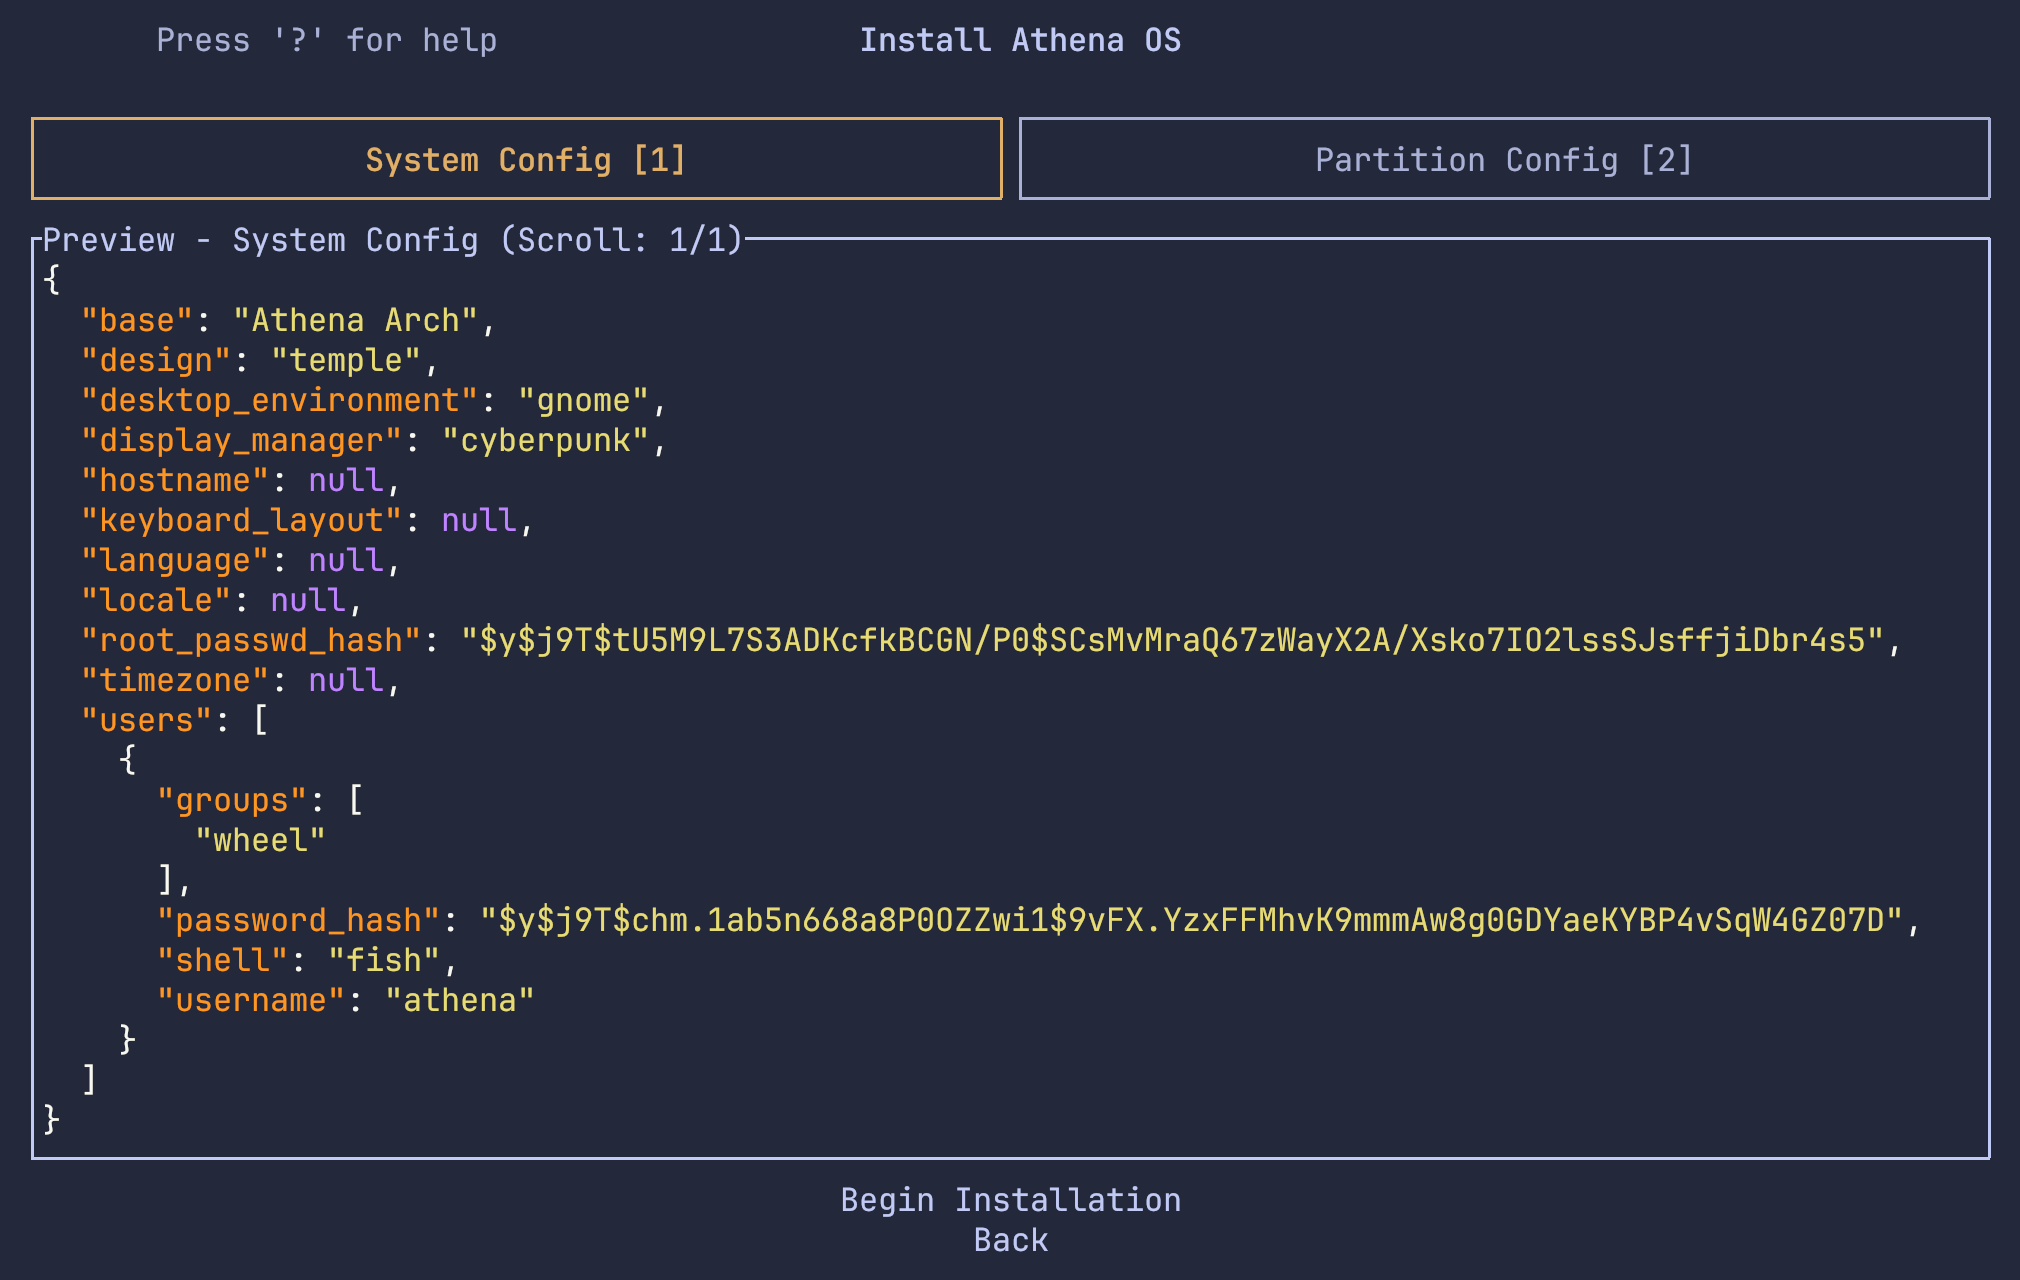Image resolution: width=2020 pixels, height=1280 pixels.
Task: Click the "gnome" desktop environment value
Action: pyautogui.click(x=583, y=400)
